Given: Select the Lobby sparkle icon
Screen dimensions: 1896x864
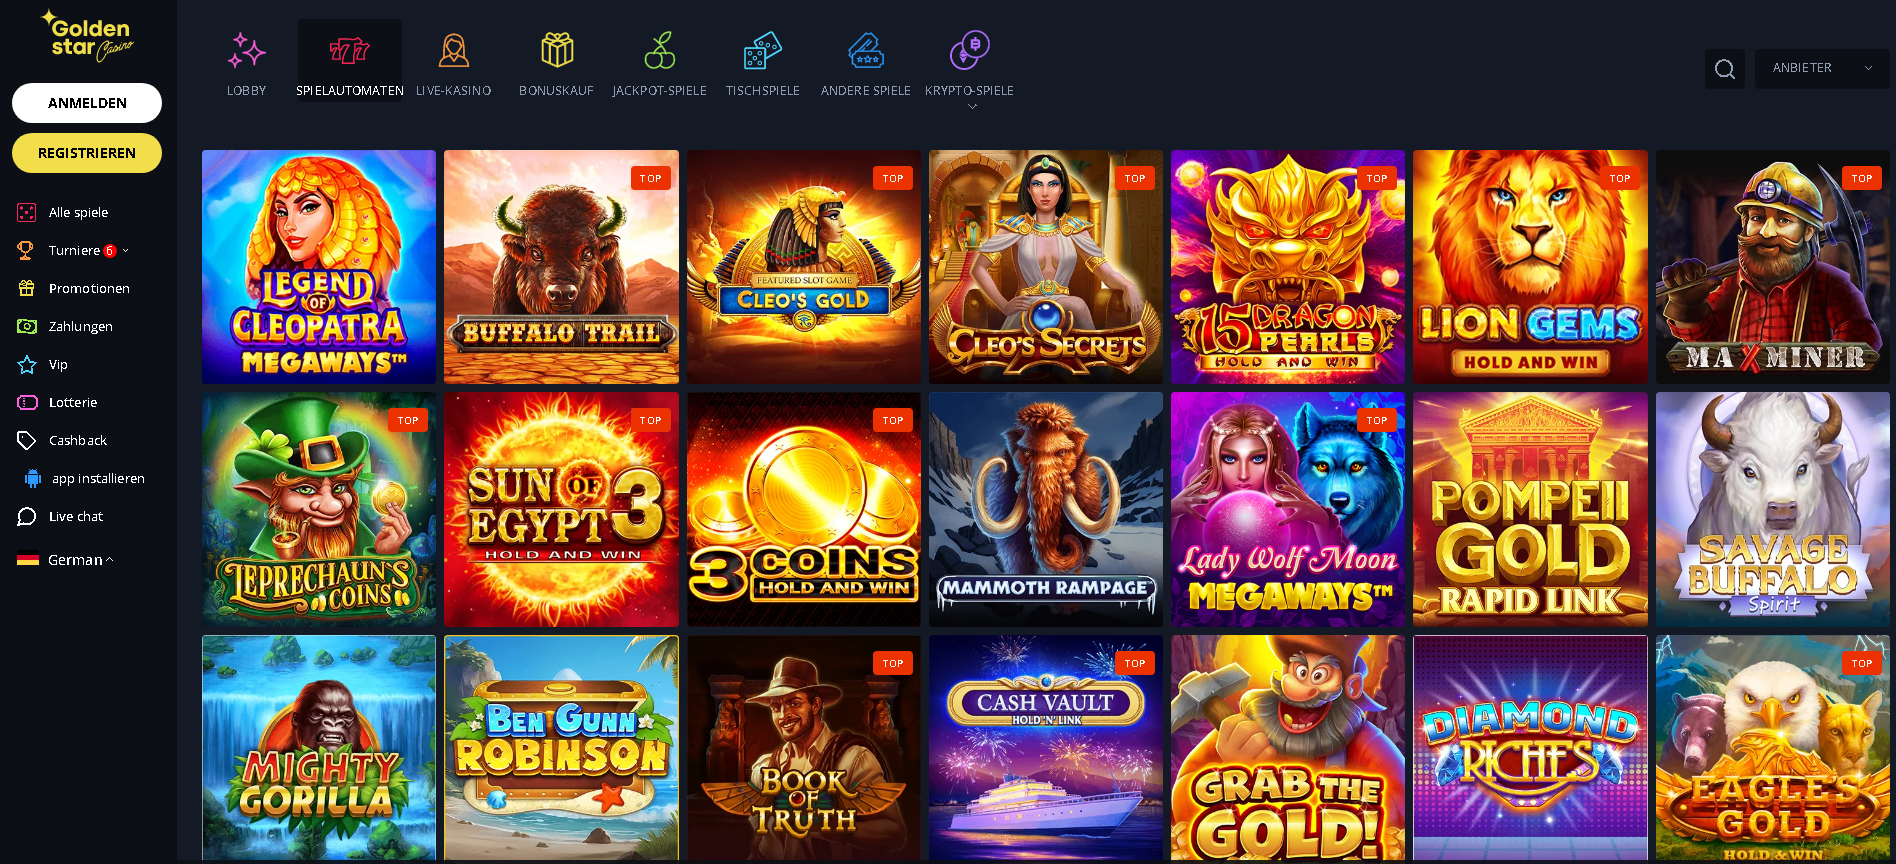Looking at the screenshot, I should pos(247,51).
